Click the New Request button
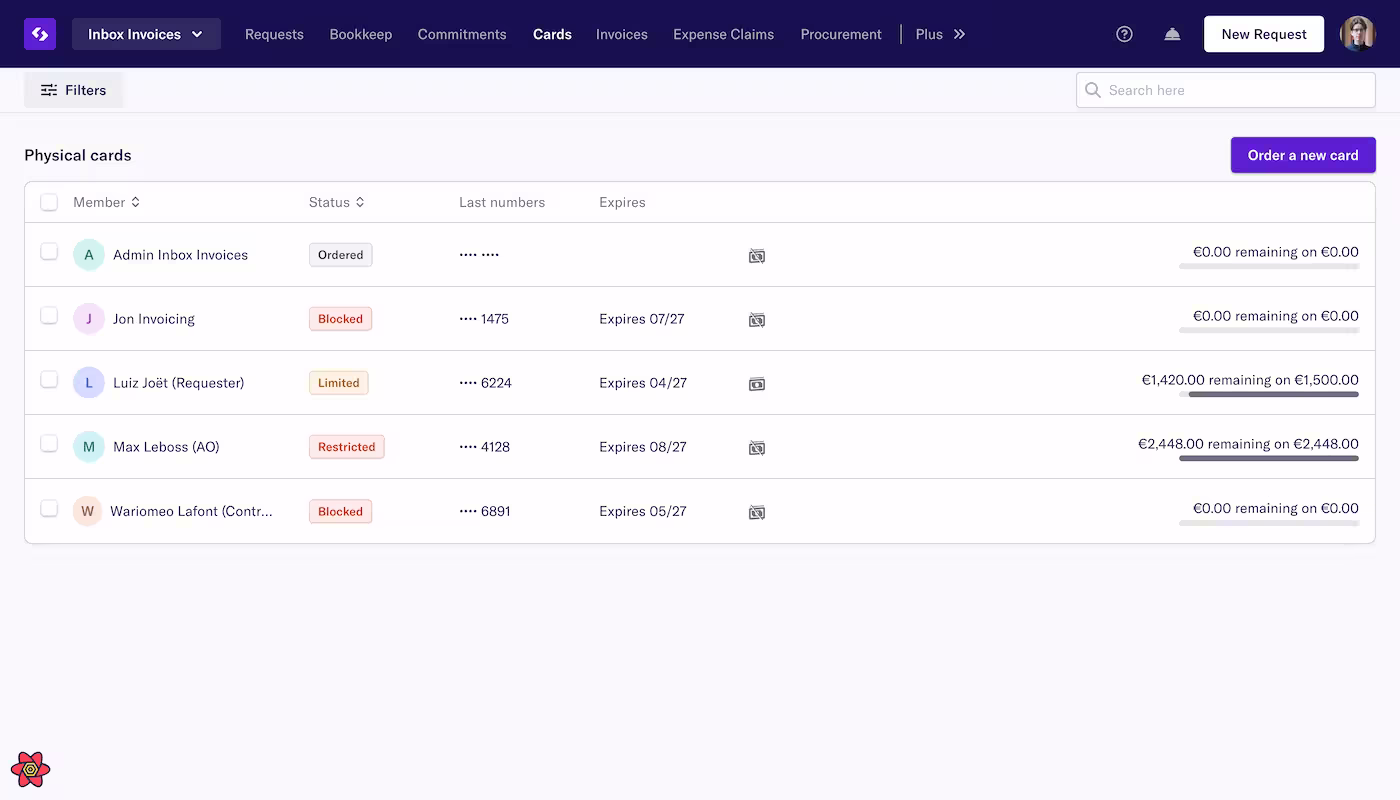The width and height of the screenshot is (1400, 800). click(x=1264, y=34)
